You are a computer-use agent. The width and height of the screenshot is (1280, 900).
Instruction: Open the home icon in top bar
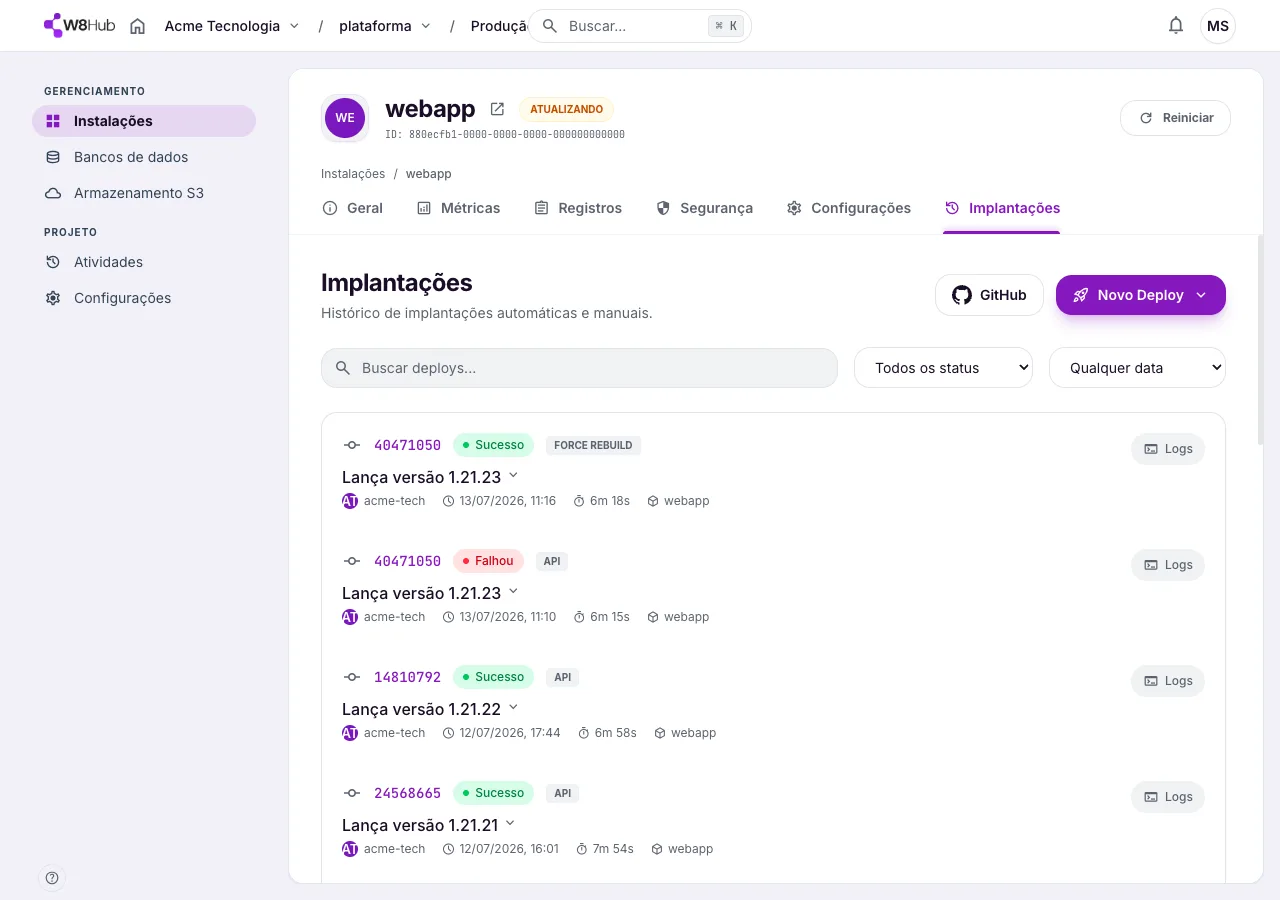[x=138, y=26]
